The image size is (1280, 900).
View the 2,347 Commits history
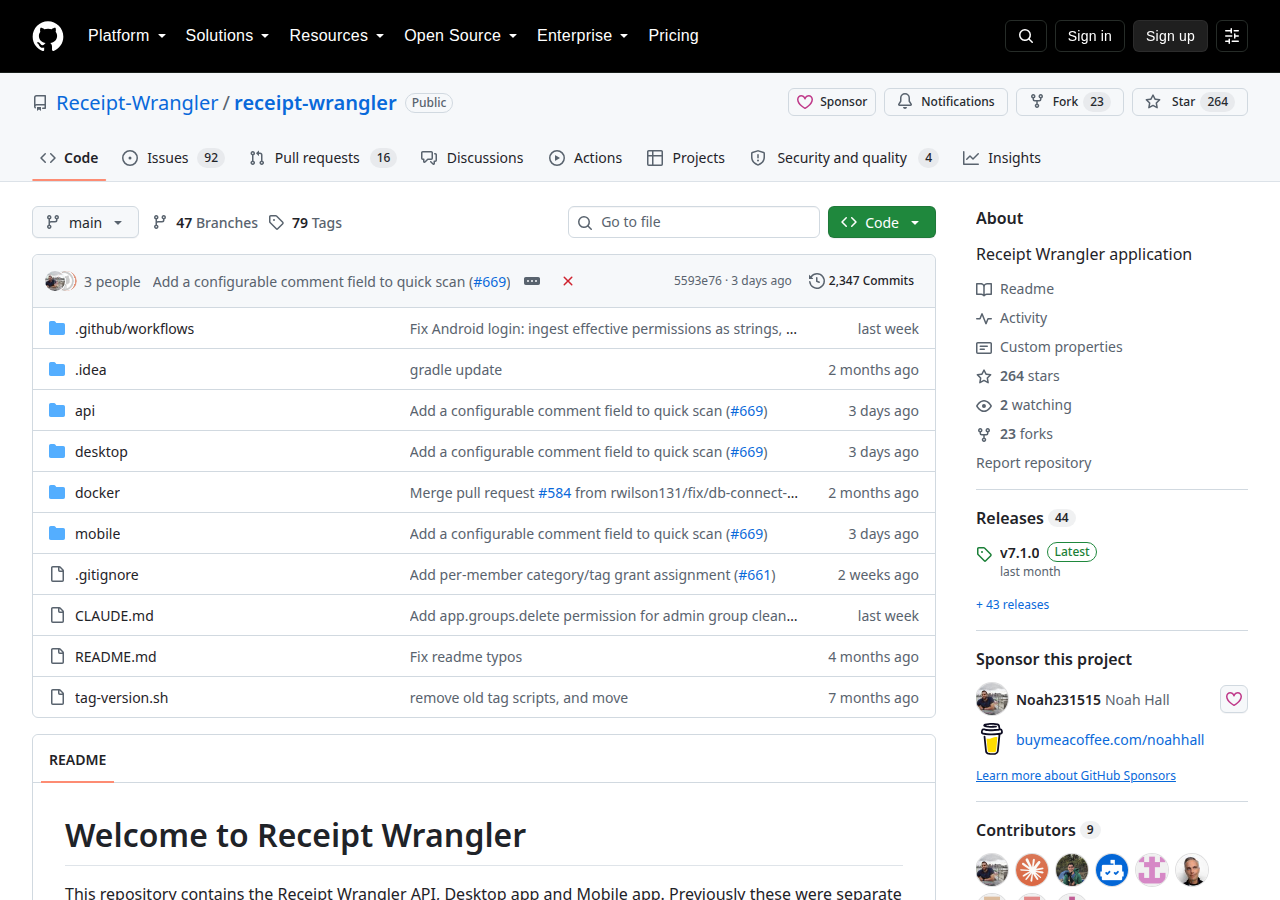click(861, 281)
